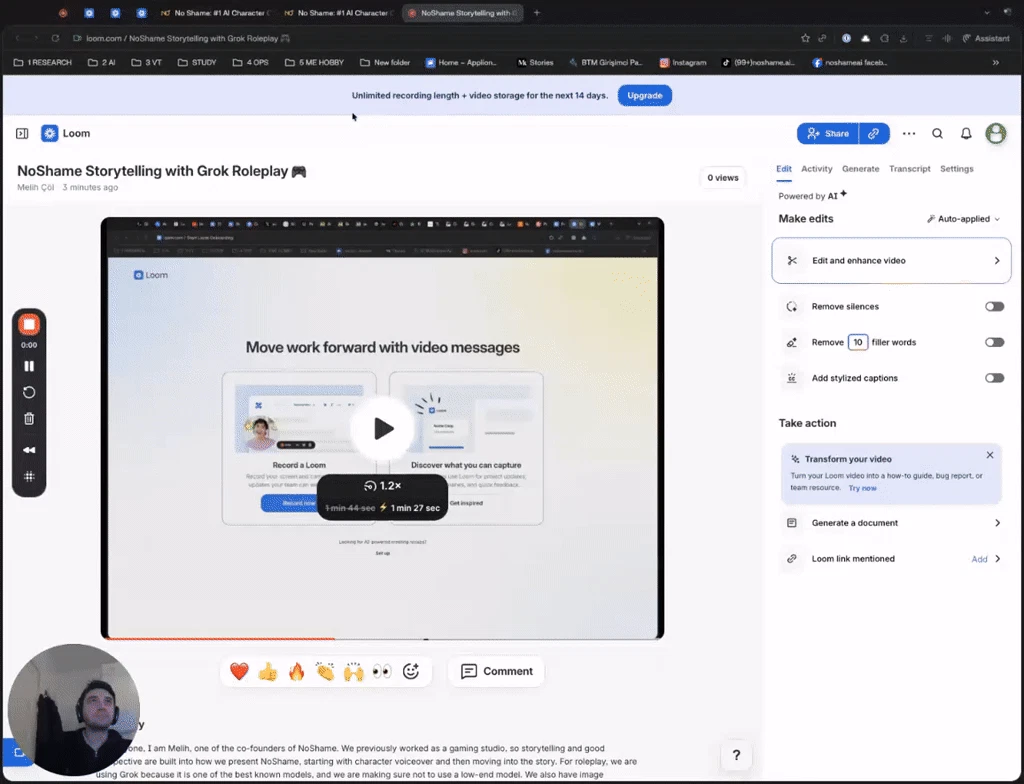Click the 1.2× playback speed badge

383,486
